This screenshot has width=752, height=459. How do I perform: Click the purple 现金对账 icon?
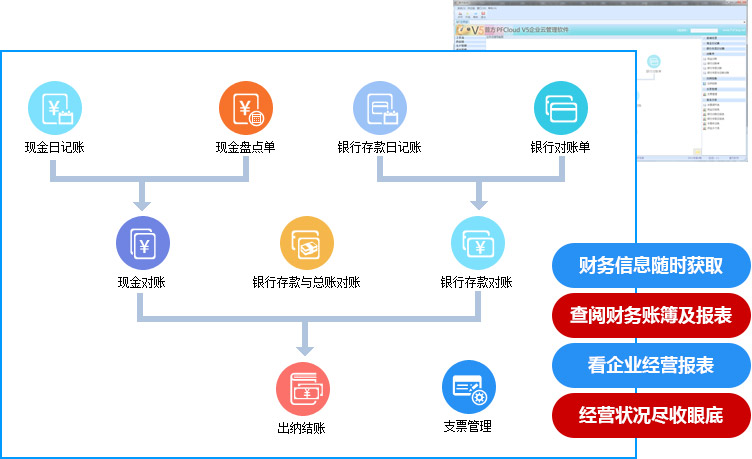click(x=143, y=243)
